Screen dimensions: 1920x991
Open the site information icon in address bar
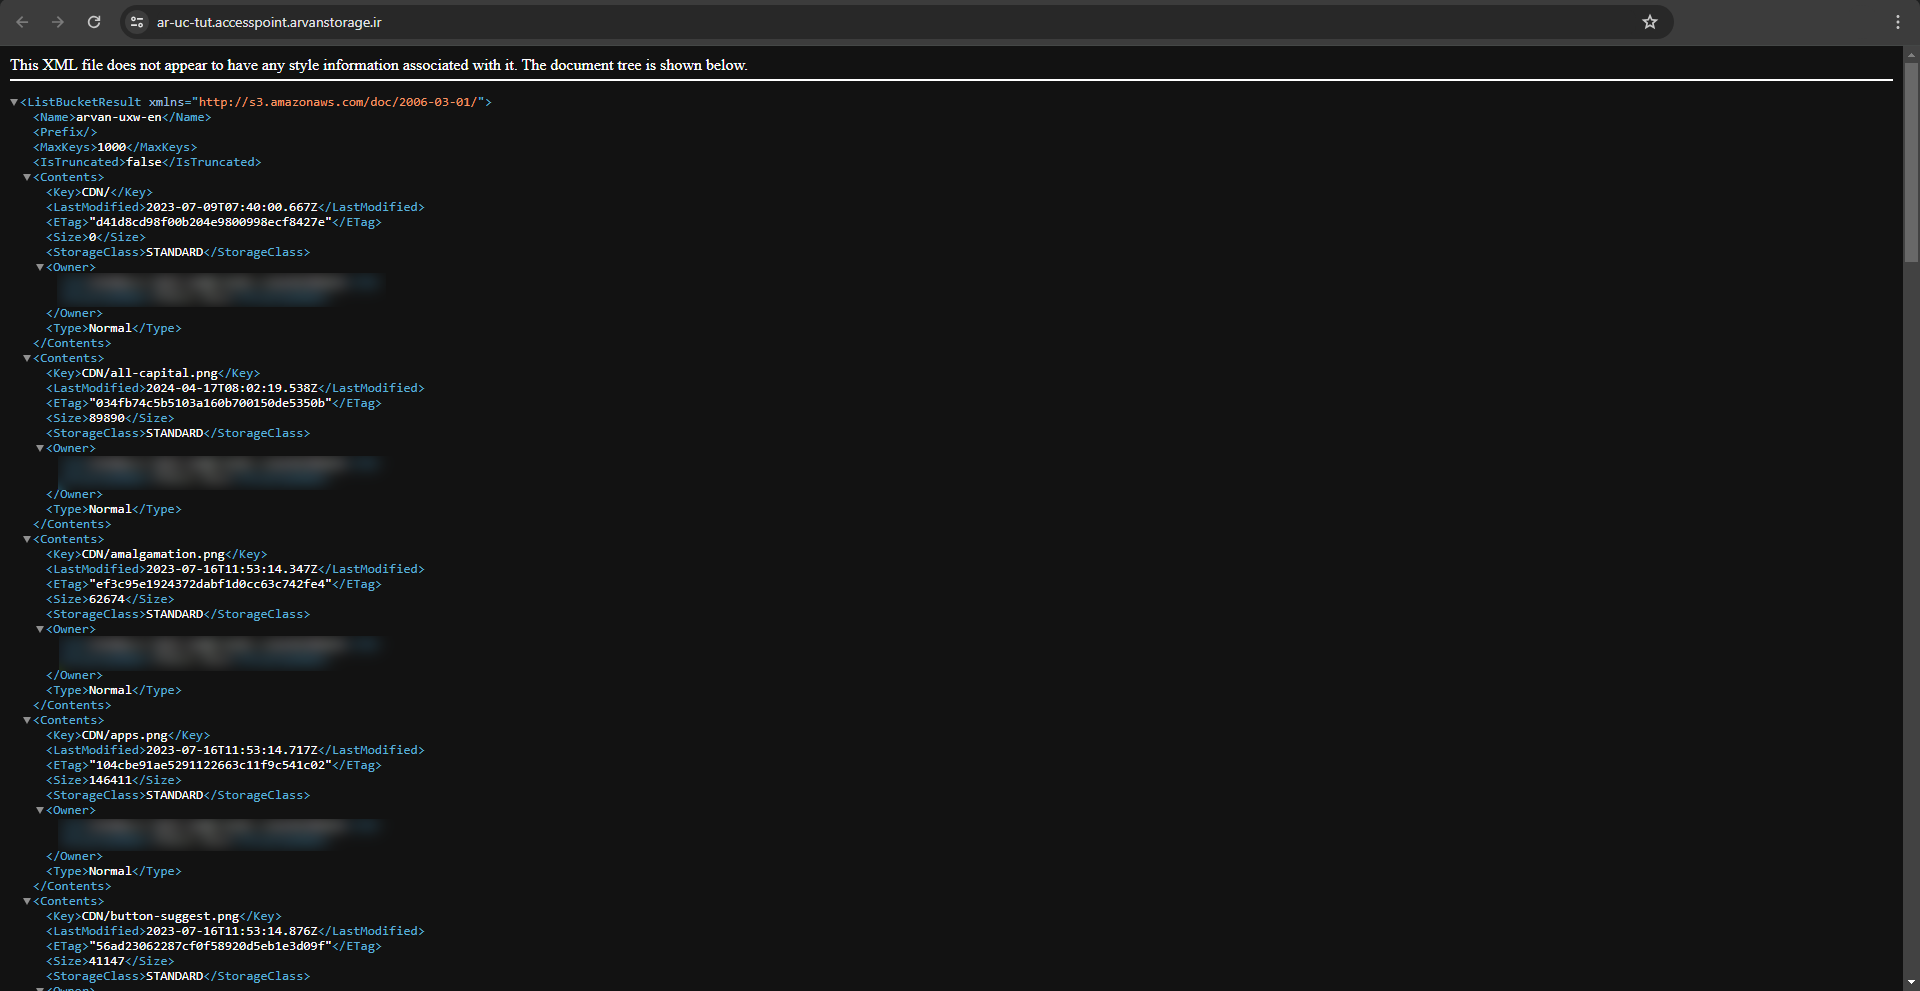[x=137, y=22]
